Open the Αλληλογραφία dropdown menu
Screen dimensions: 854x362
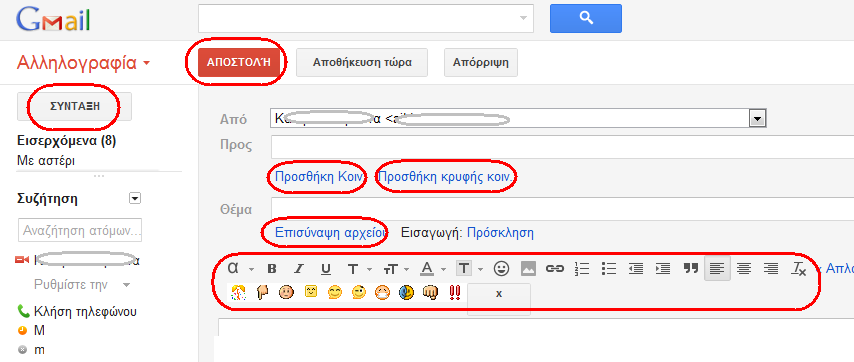pyautogui.click(x=83, y=63)
